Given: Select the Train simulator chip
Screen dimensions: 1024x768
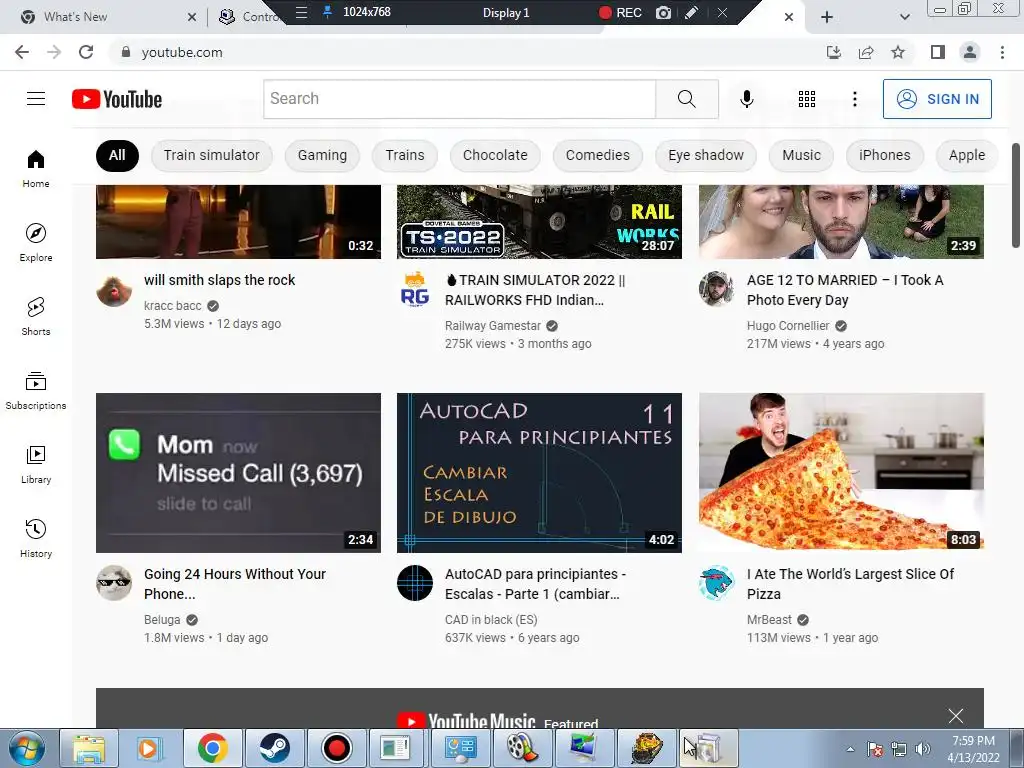Looking at the screenshot, I should [x=212, y=155].
